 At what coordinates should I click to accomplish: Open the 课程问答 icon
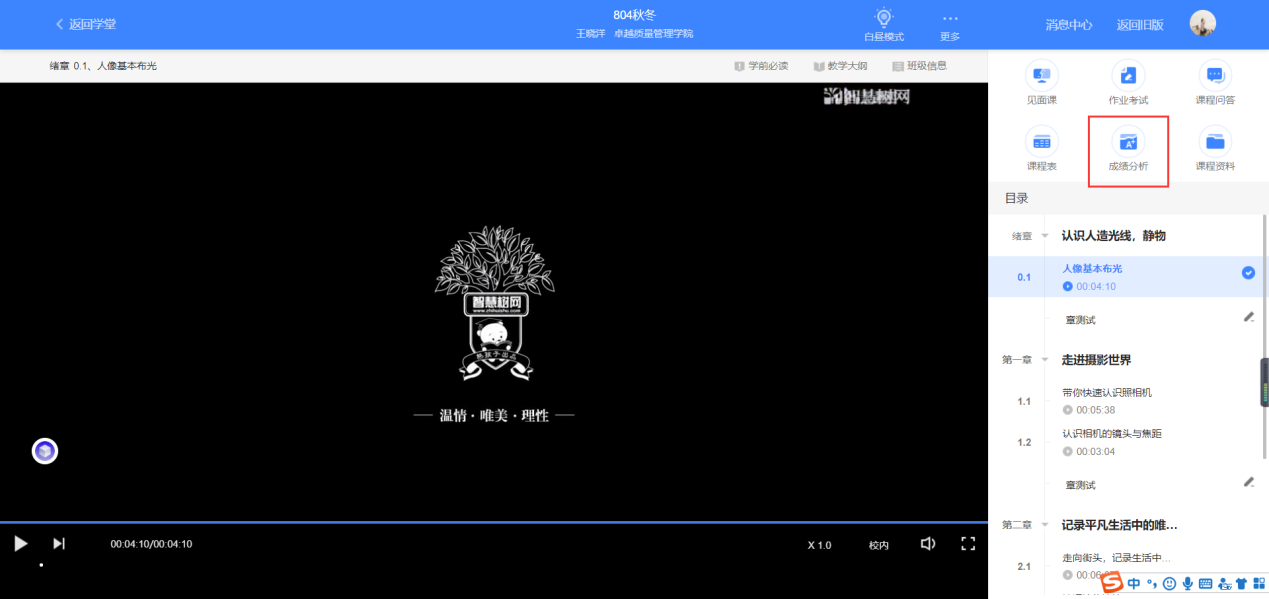coord(1215,75)
